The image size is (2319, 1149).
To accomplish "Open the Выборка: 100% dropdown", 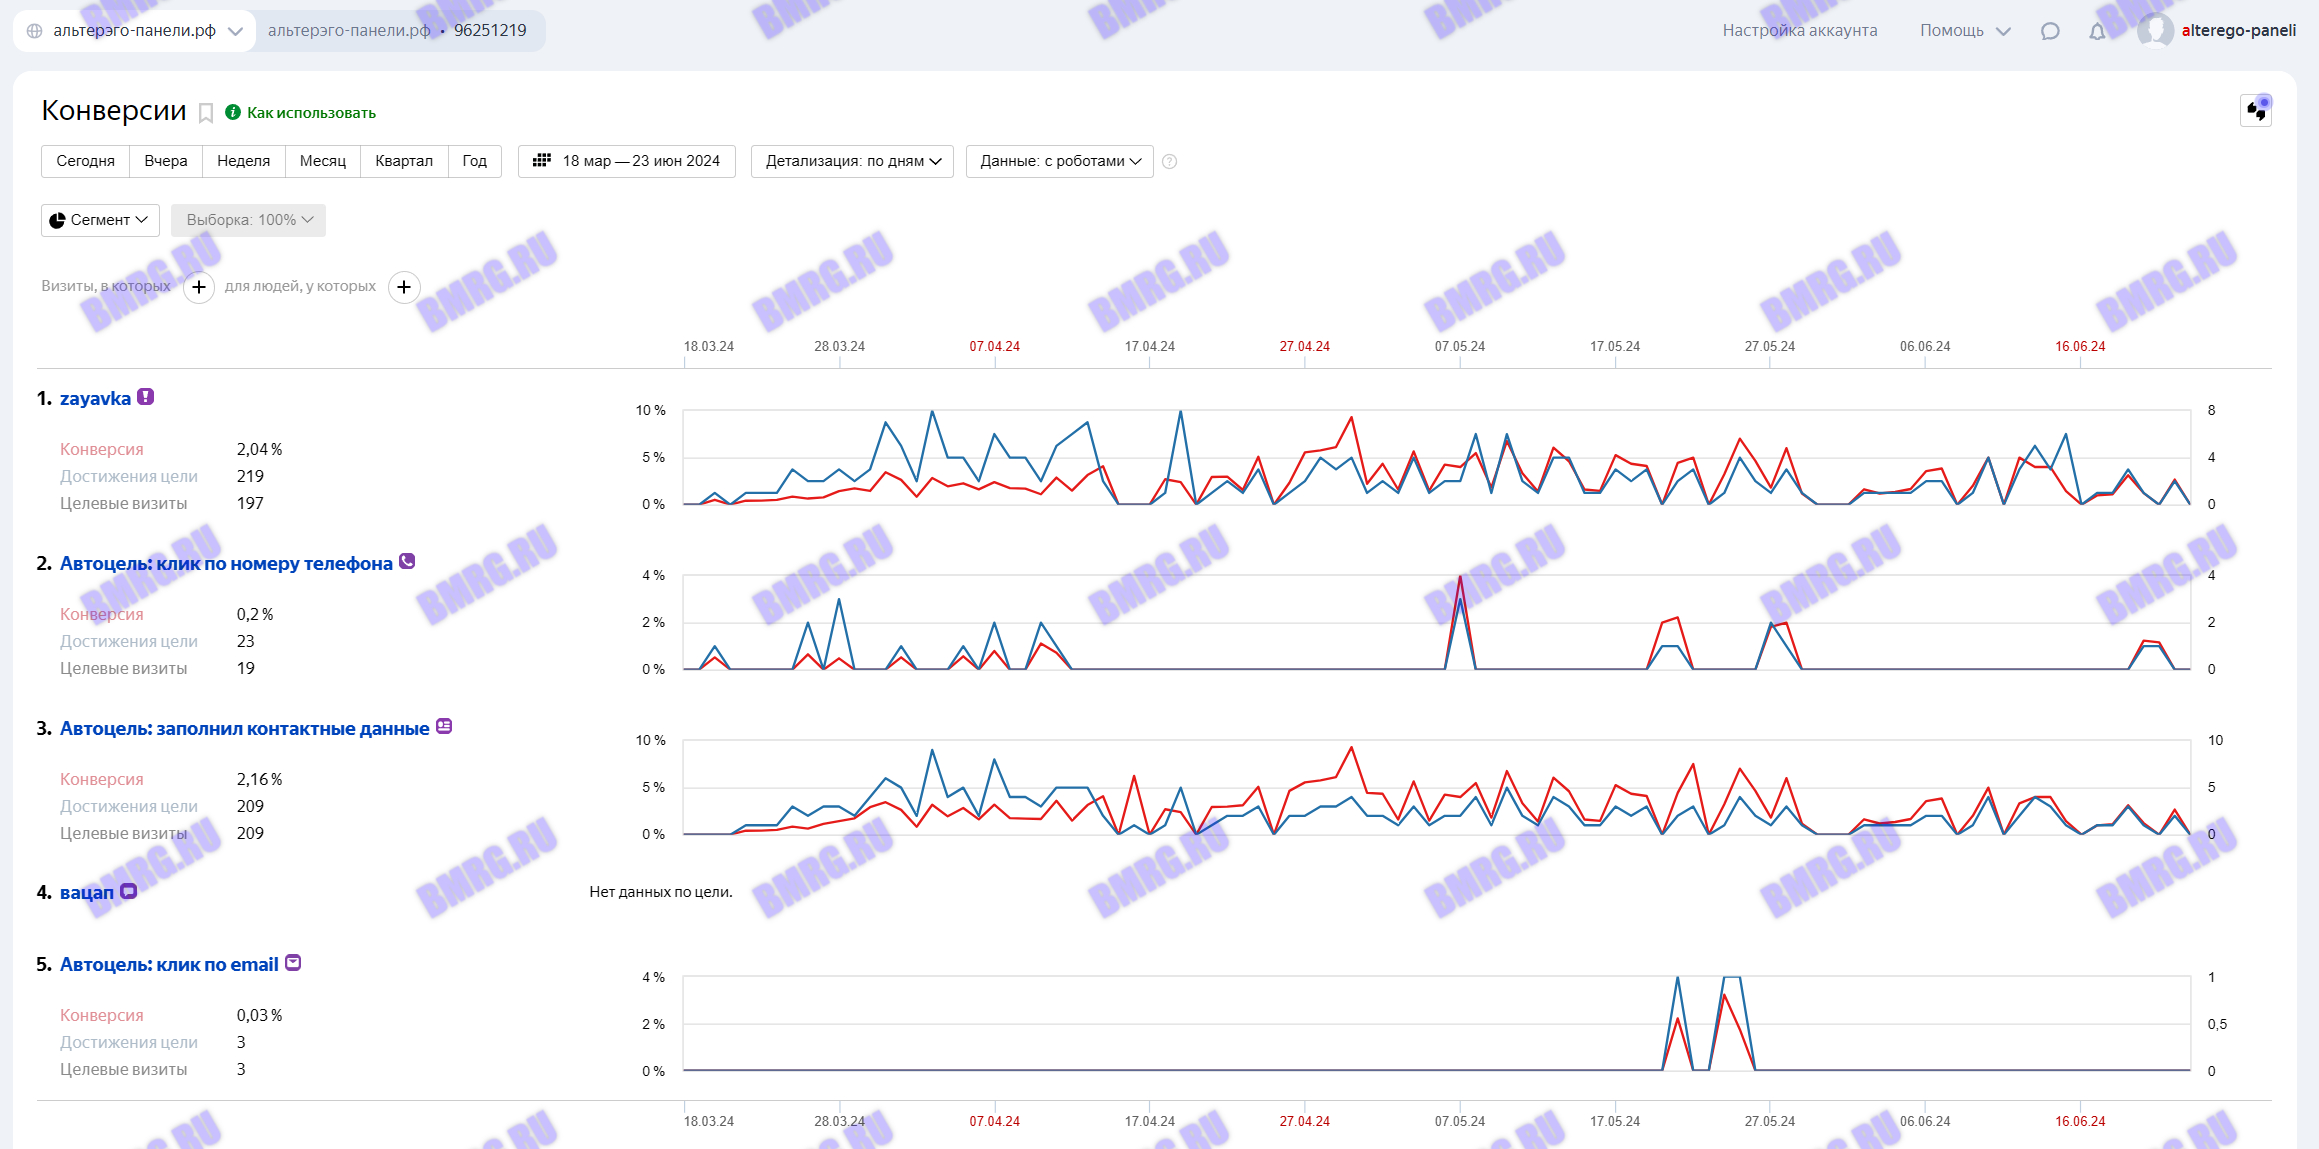I will point(248,220).
